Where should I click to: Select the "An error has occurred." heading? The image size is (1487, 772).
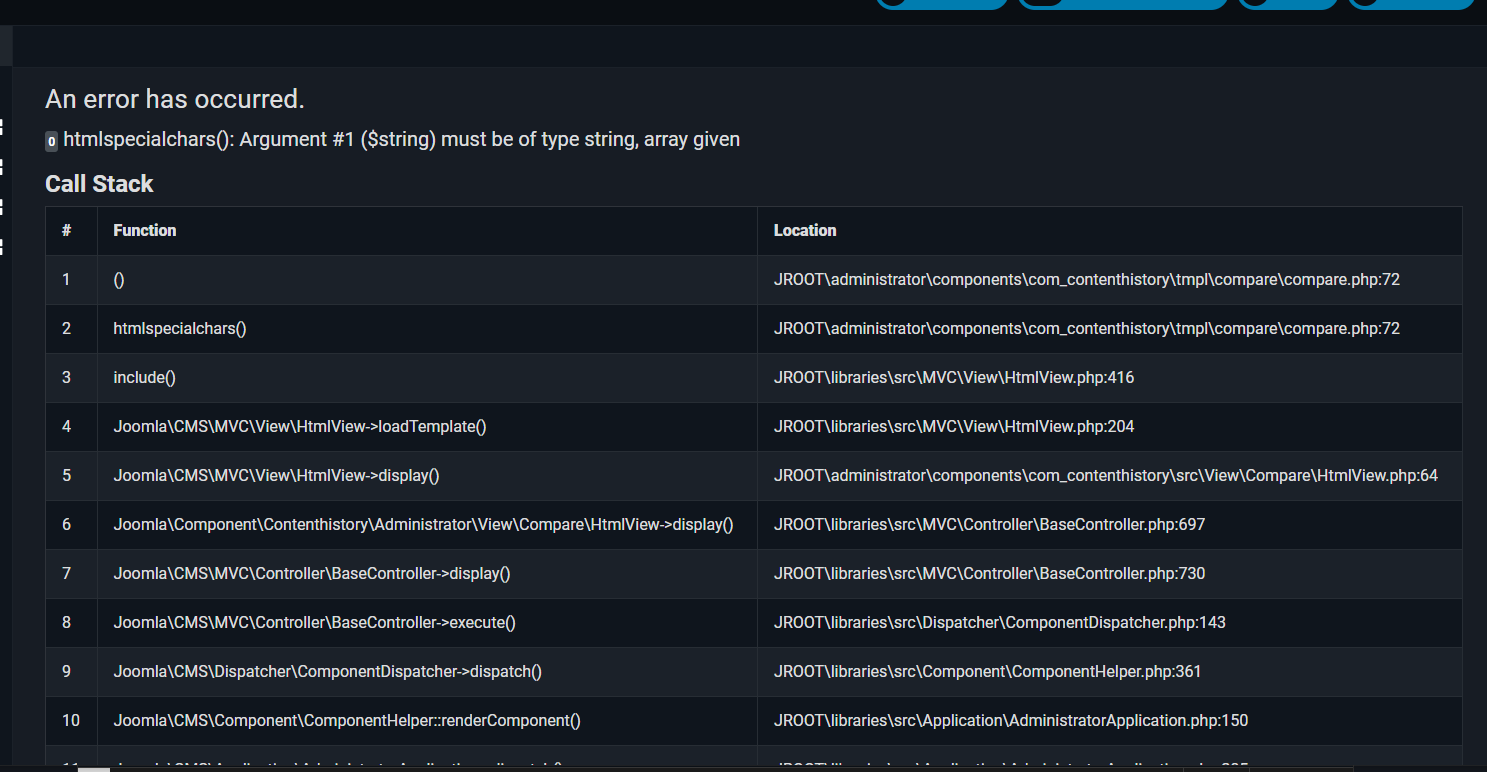tap(175, 99)
